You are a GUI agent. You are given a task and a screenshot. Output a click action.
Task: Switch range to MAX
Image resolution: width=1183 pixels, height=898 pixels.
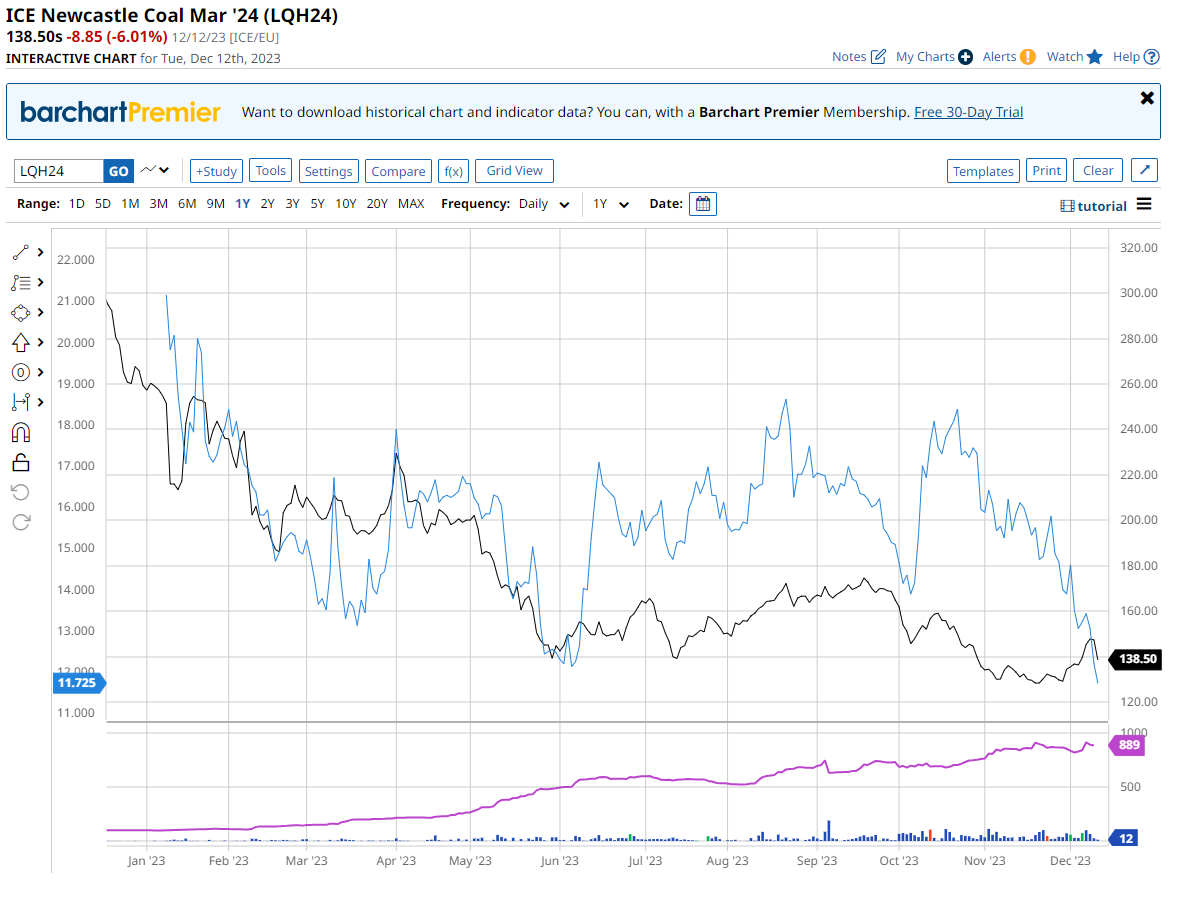click(411, 204)
